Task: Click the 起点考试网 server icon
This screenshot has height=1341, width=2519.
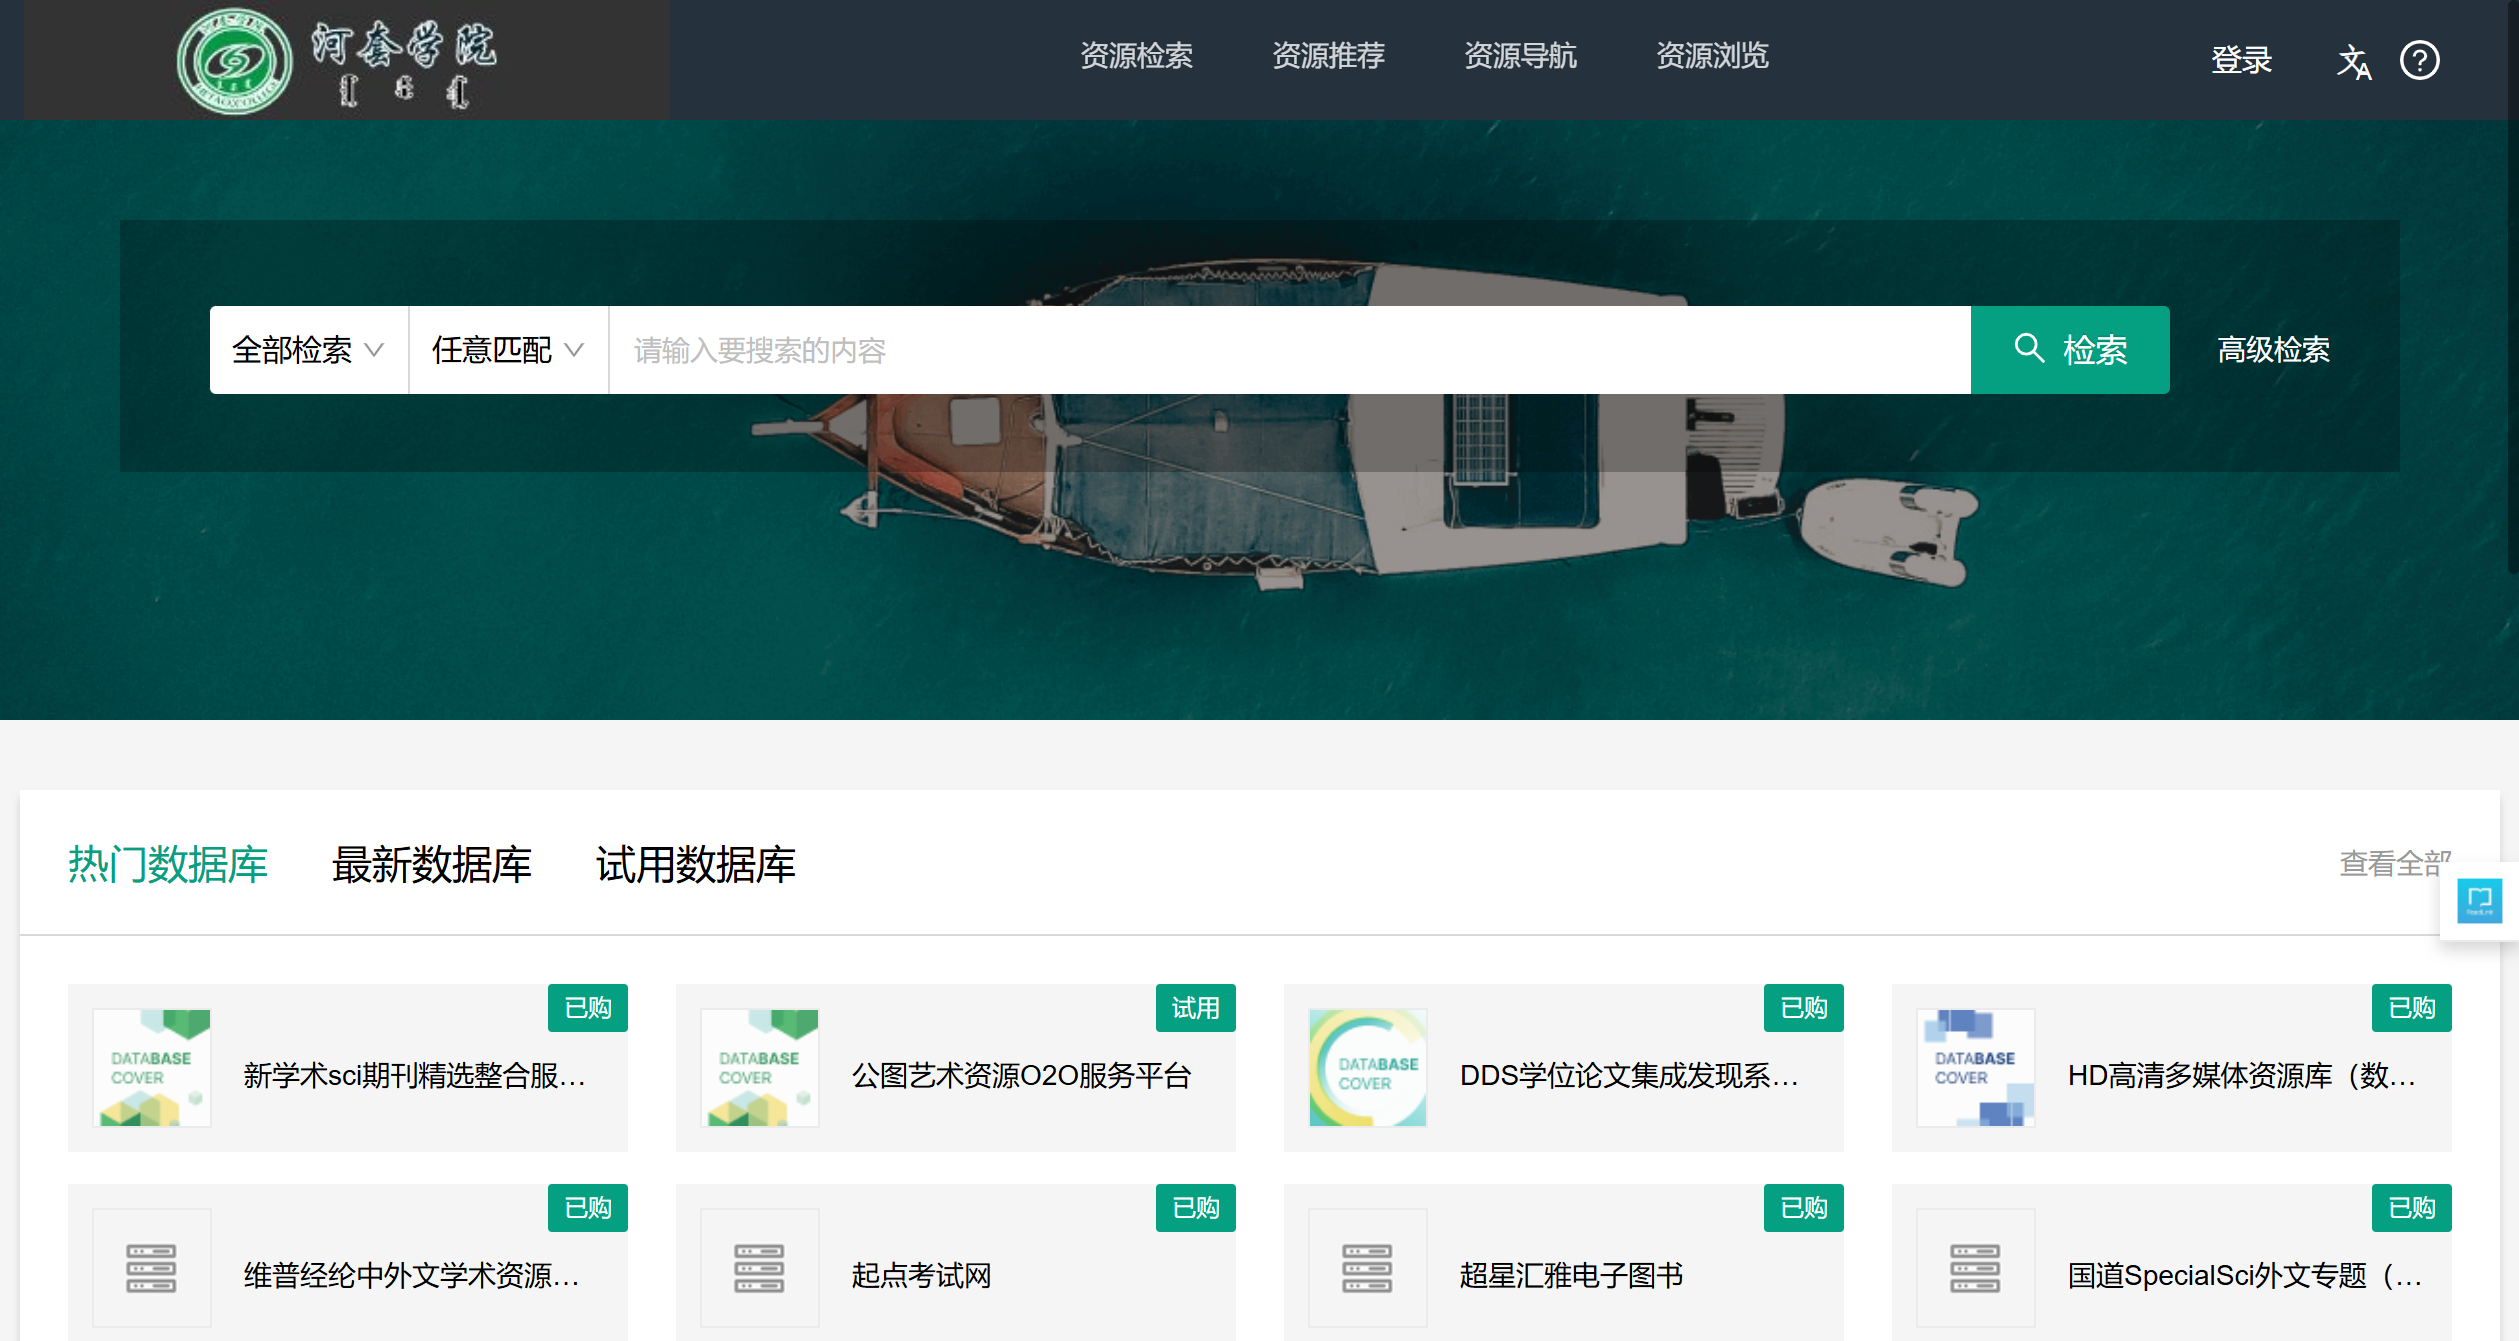Action: pos(759,1267)
